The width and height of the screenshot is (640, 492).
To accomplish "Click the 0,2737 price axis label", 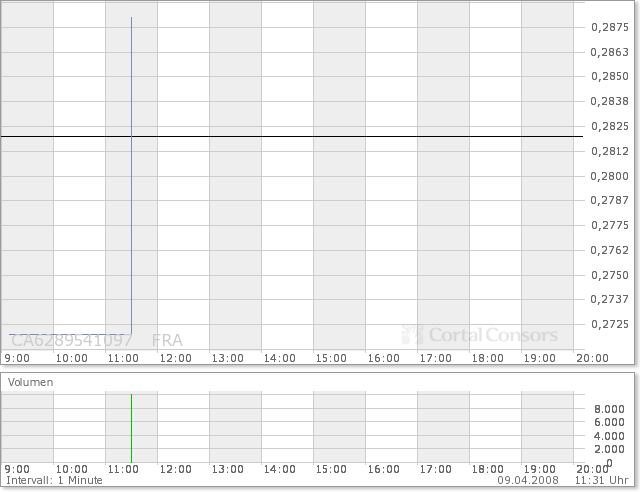I will 610,299.
